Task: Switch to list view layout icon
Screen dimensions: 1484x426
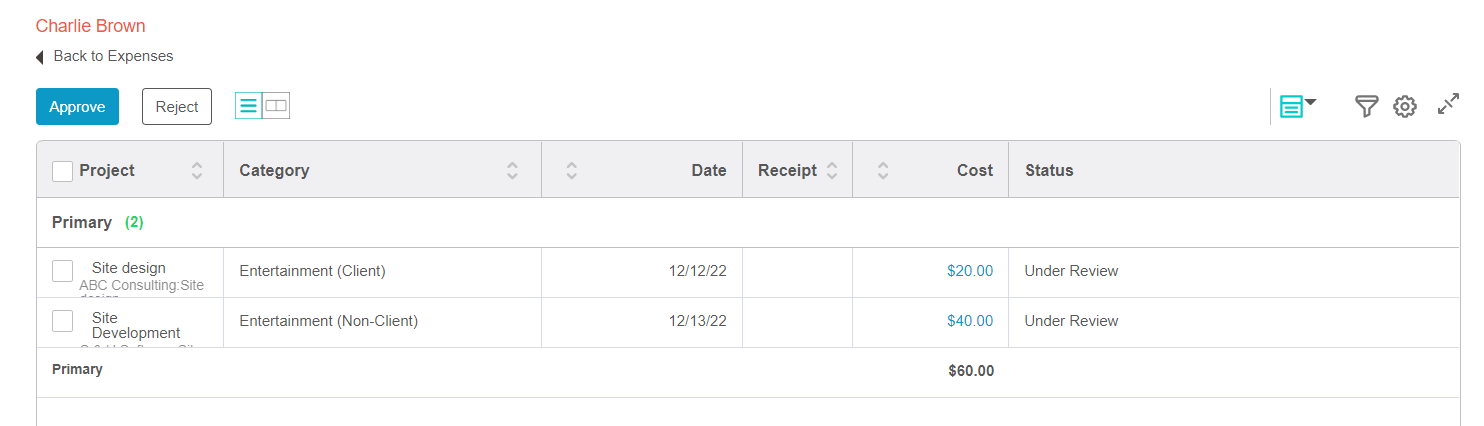Action: point(249,105)
